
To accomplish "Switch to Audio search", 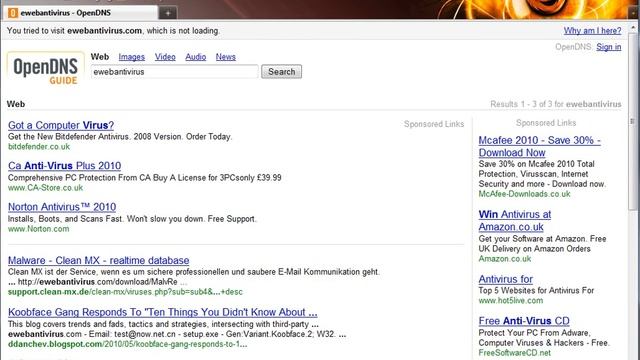I will click(x=196, y=57).
